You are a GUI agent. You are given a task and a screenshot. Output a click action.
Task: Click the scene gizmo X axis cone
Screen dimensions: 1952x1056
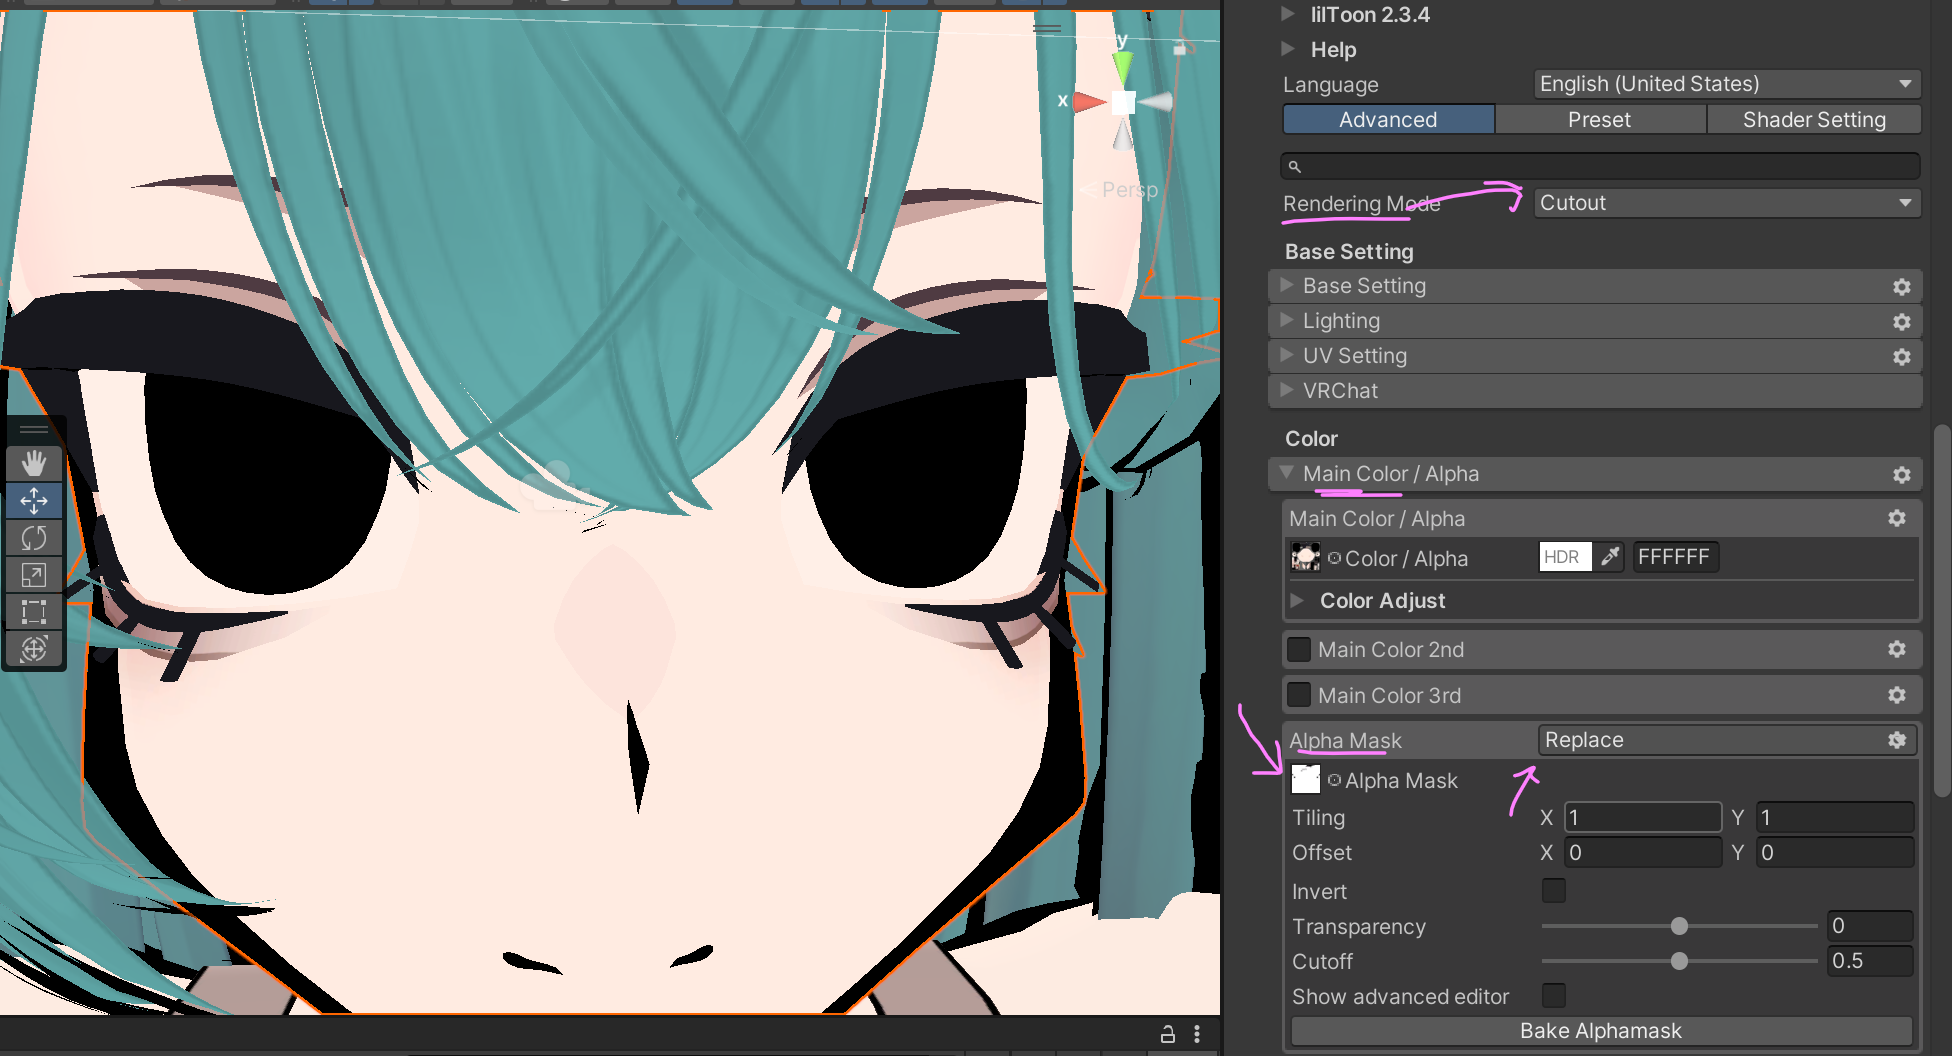(x=1090, y=101)
